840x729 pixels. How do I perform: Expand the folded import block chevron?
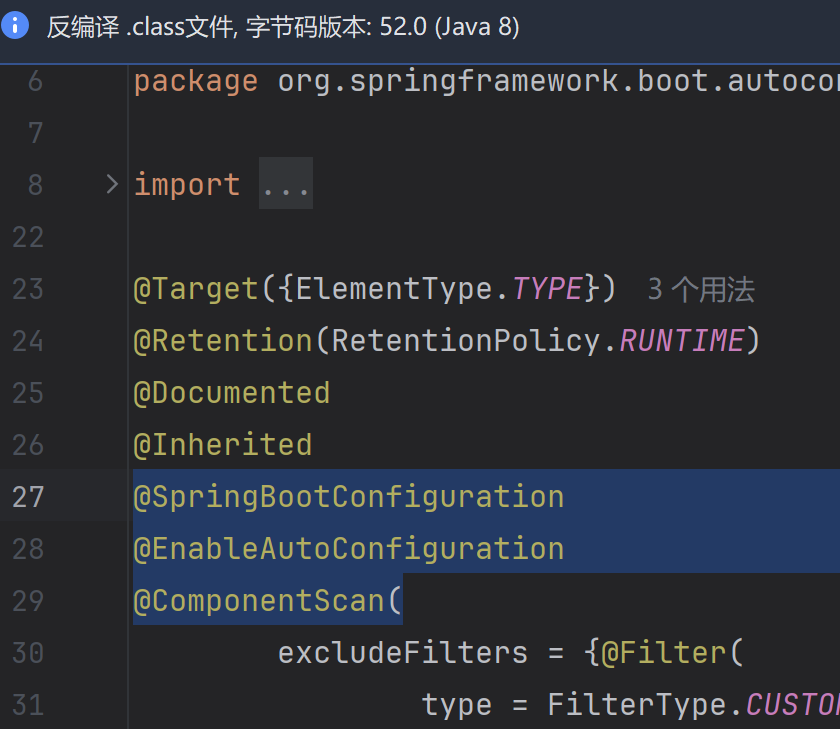(x=112, y=184)
